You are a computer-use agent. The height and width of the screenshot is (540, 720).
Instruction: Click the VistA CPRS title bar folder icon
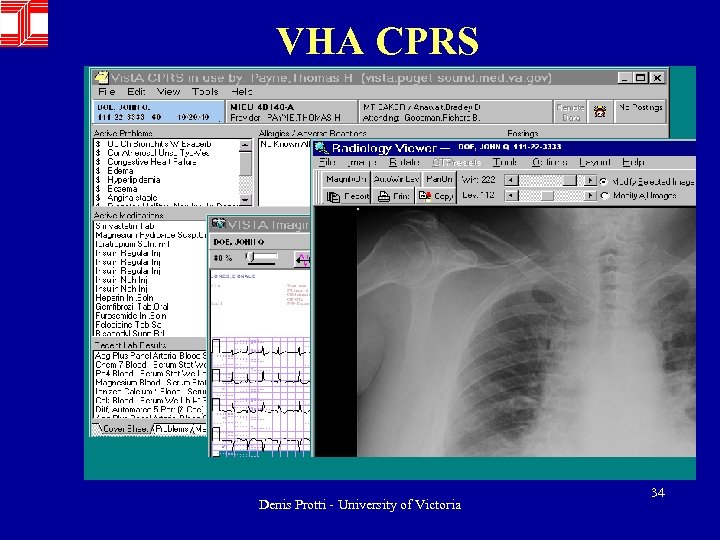click(101, 78)
